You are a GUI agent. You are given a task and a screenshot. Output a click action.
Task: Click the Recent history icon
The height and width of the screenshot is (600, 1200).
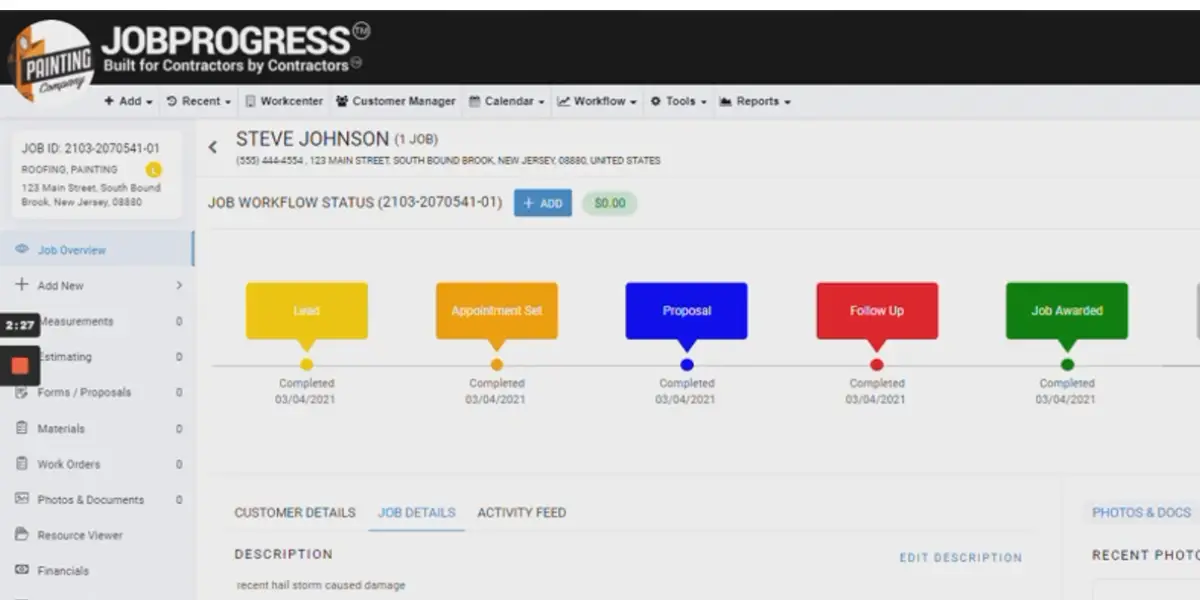coord(171,102)
